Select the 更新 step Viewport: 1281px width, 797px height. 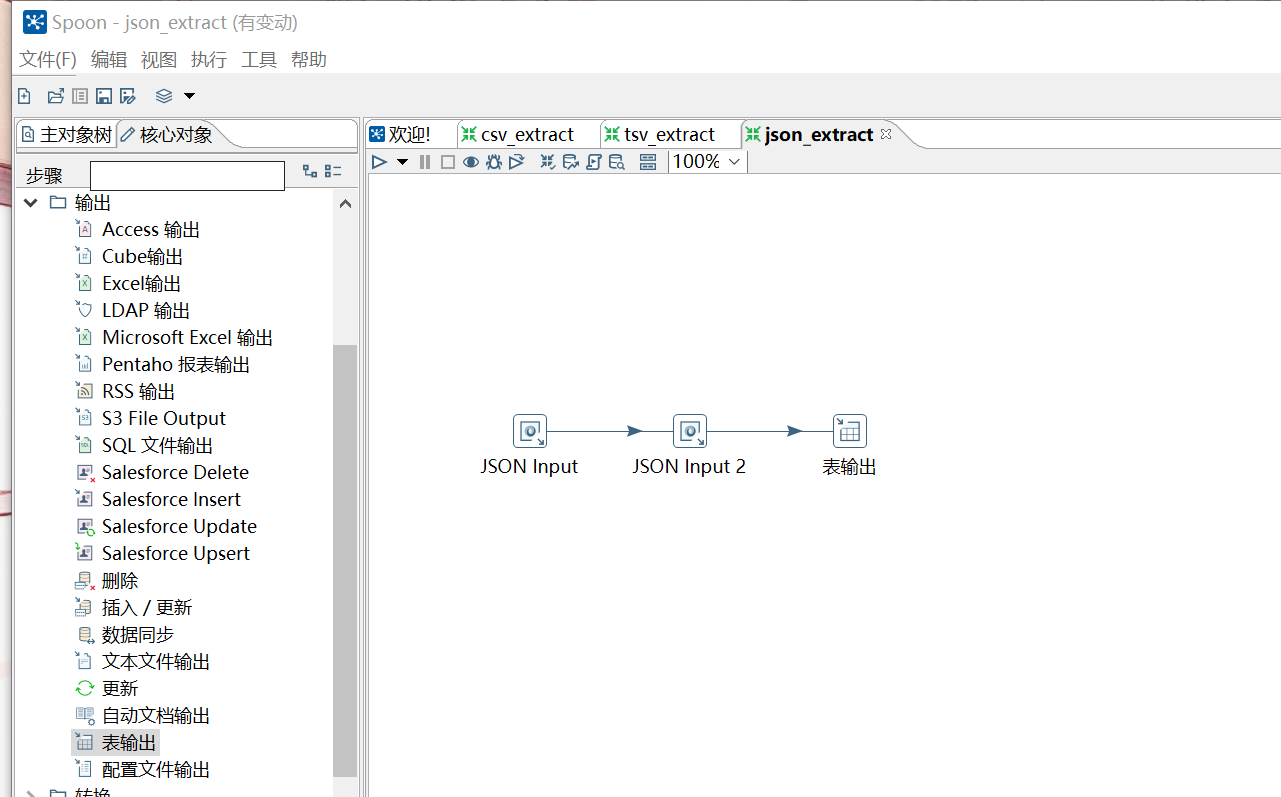coord(107,689)
